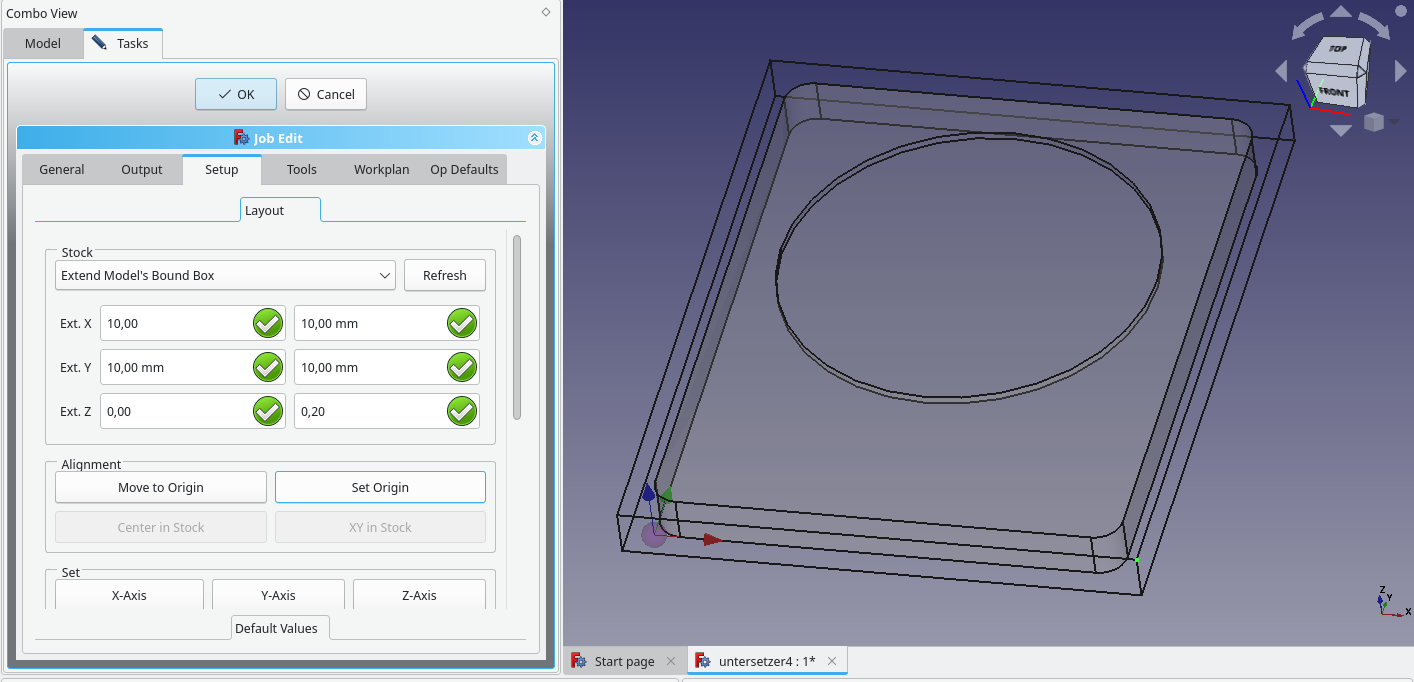Click the second Ext. X input field

click(368, 324)
